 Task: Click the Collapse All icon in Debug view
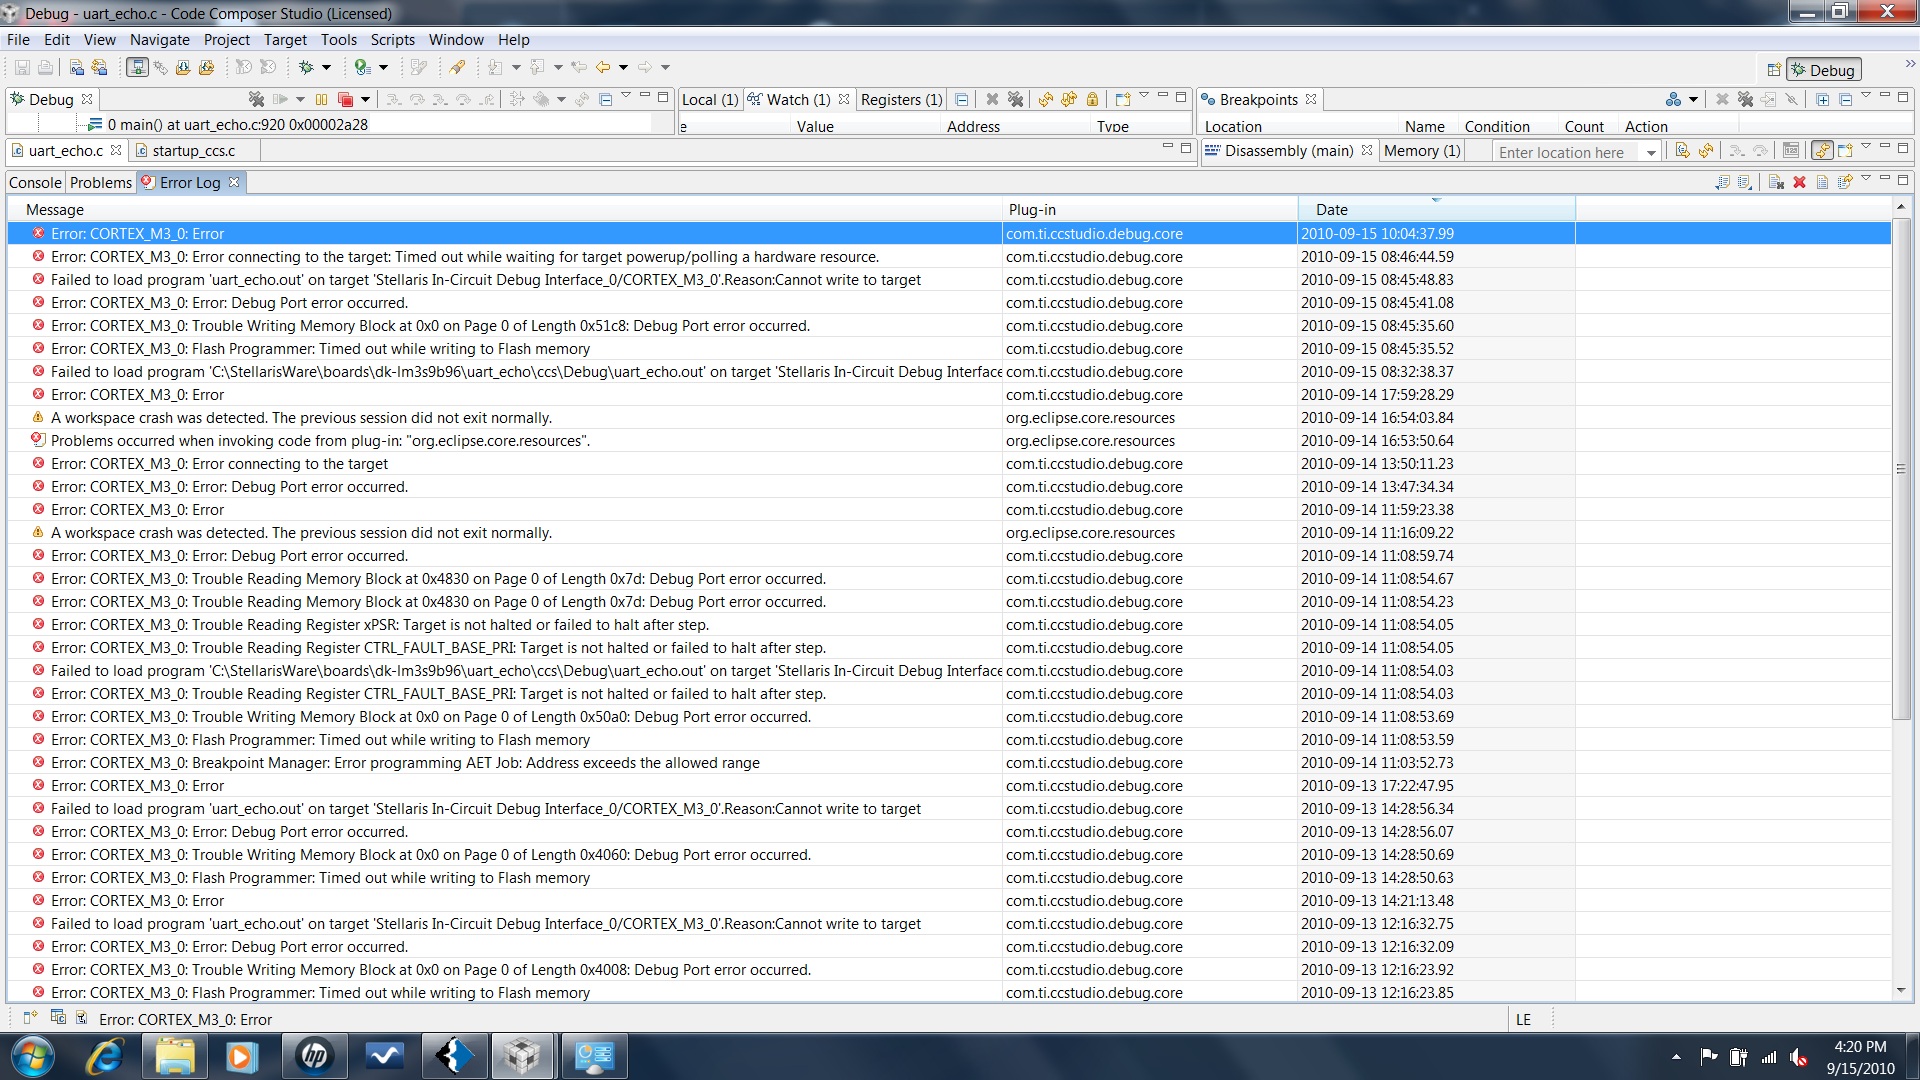click(605, 99)
